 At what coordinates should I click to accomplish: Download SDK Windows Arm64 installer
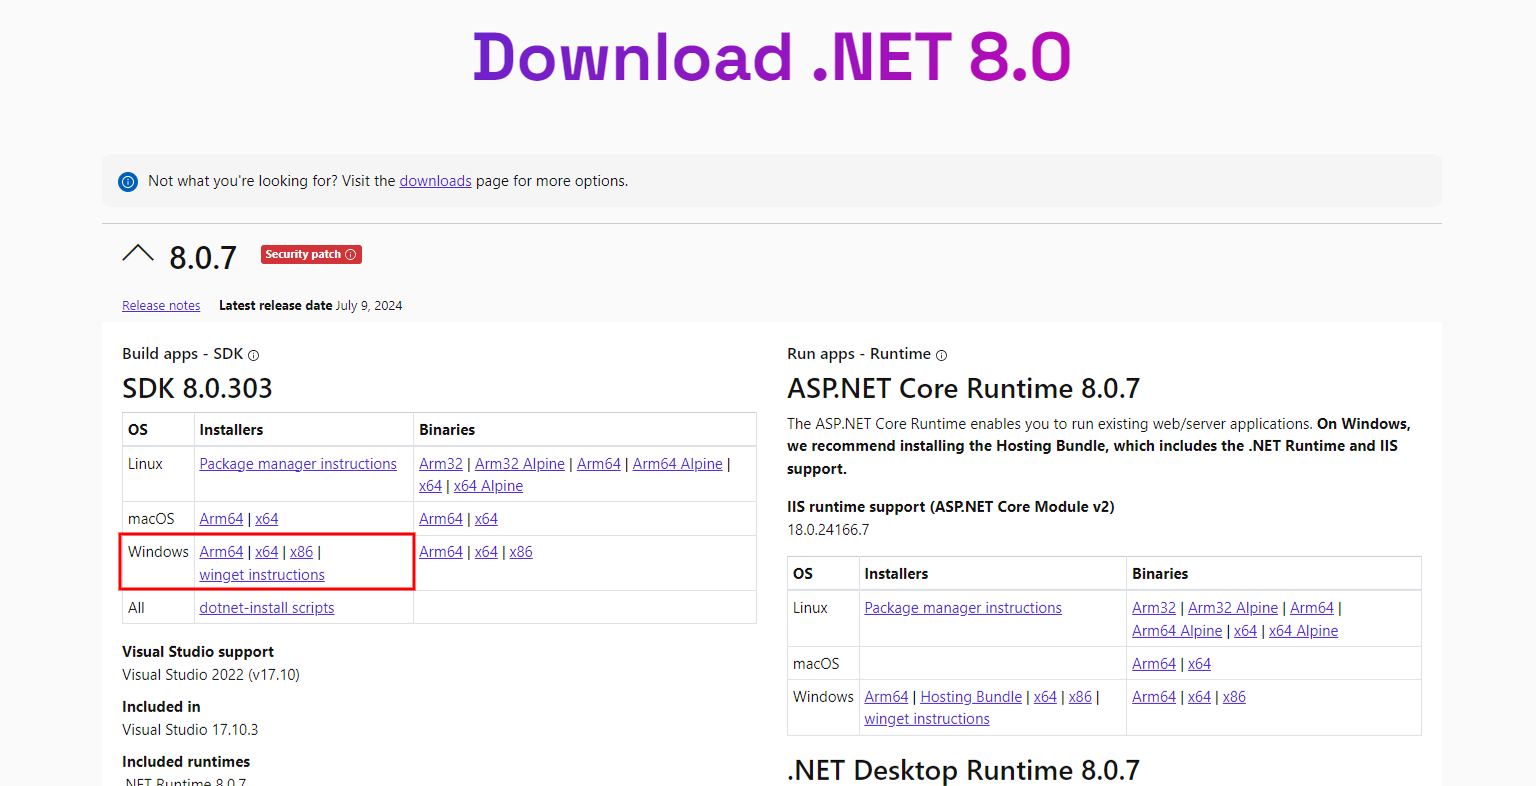click(221, 552)
